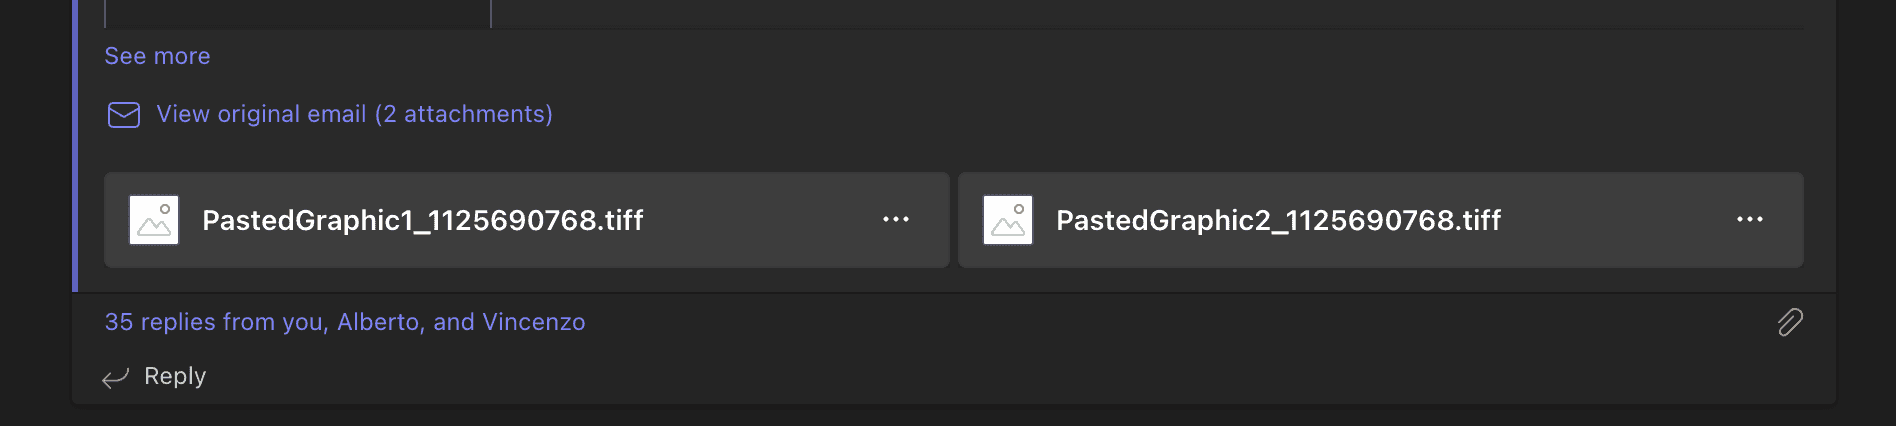
Task: Click the envelope icon beside View original email
Action: pyautogui.click(x=123, y=115)
